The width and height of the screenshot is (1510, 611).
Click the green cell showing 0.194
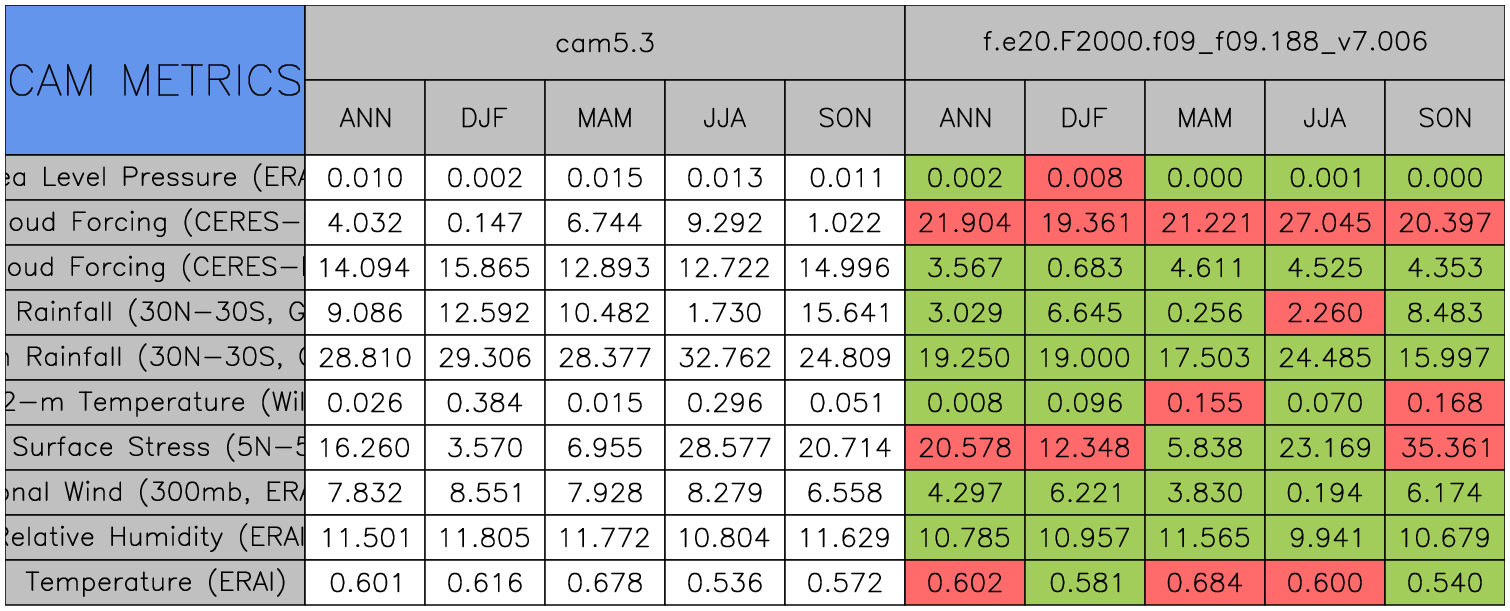[1324, 492]
